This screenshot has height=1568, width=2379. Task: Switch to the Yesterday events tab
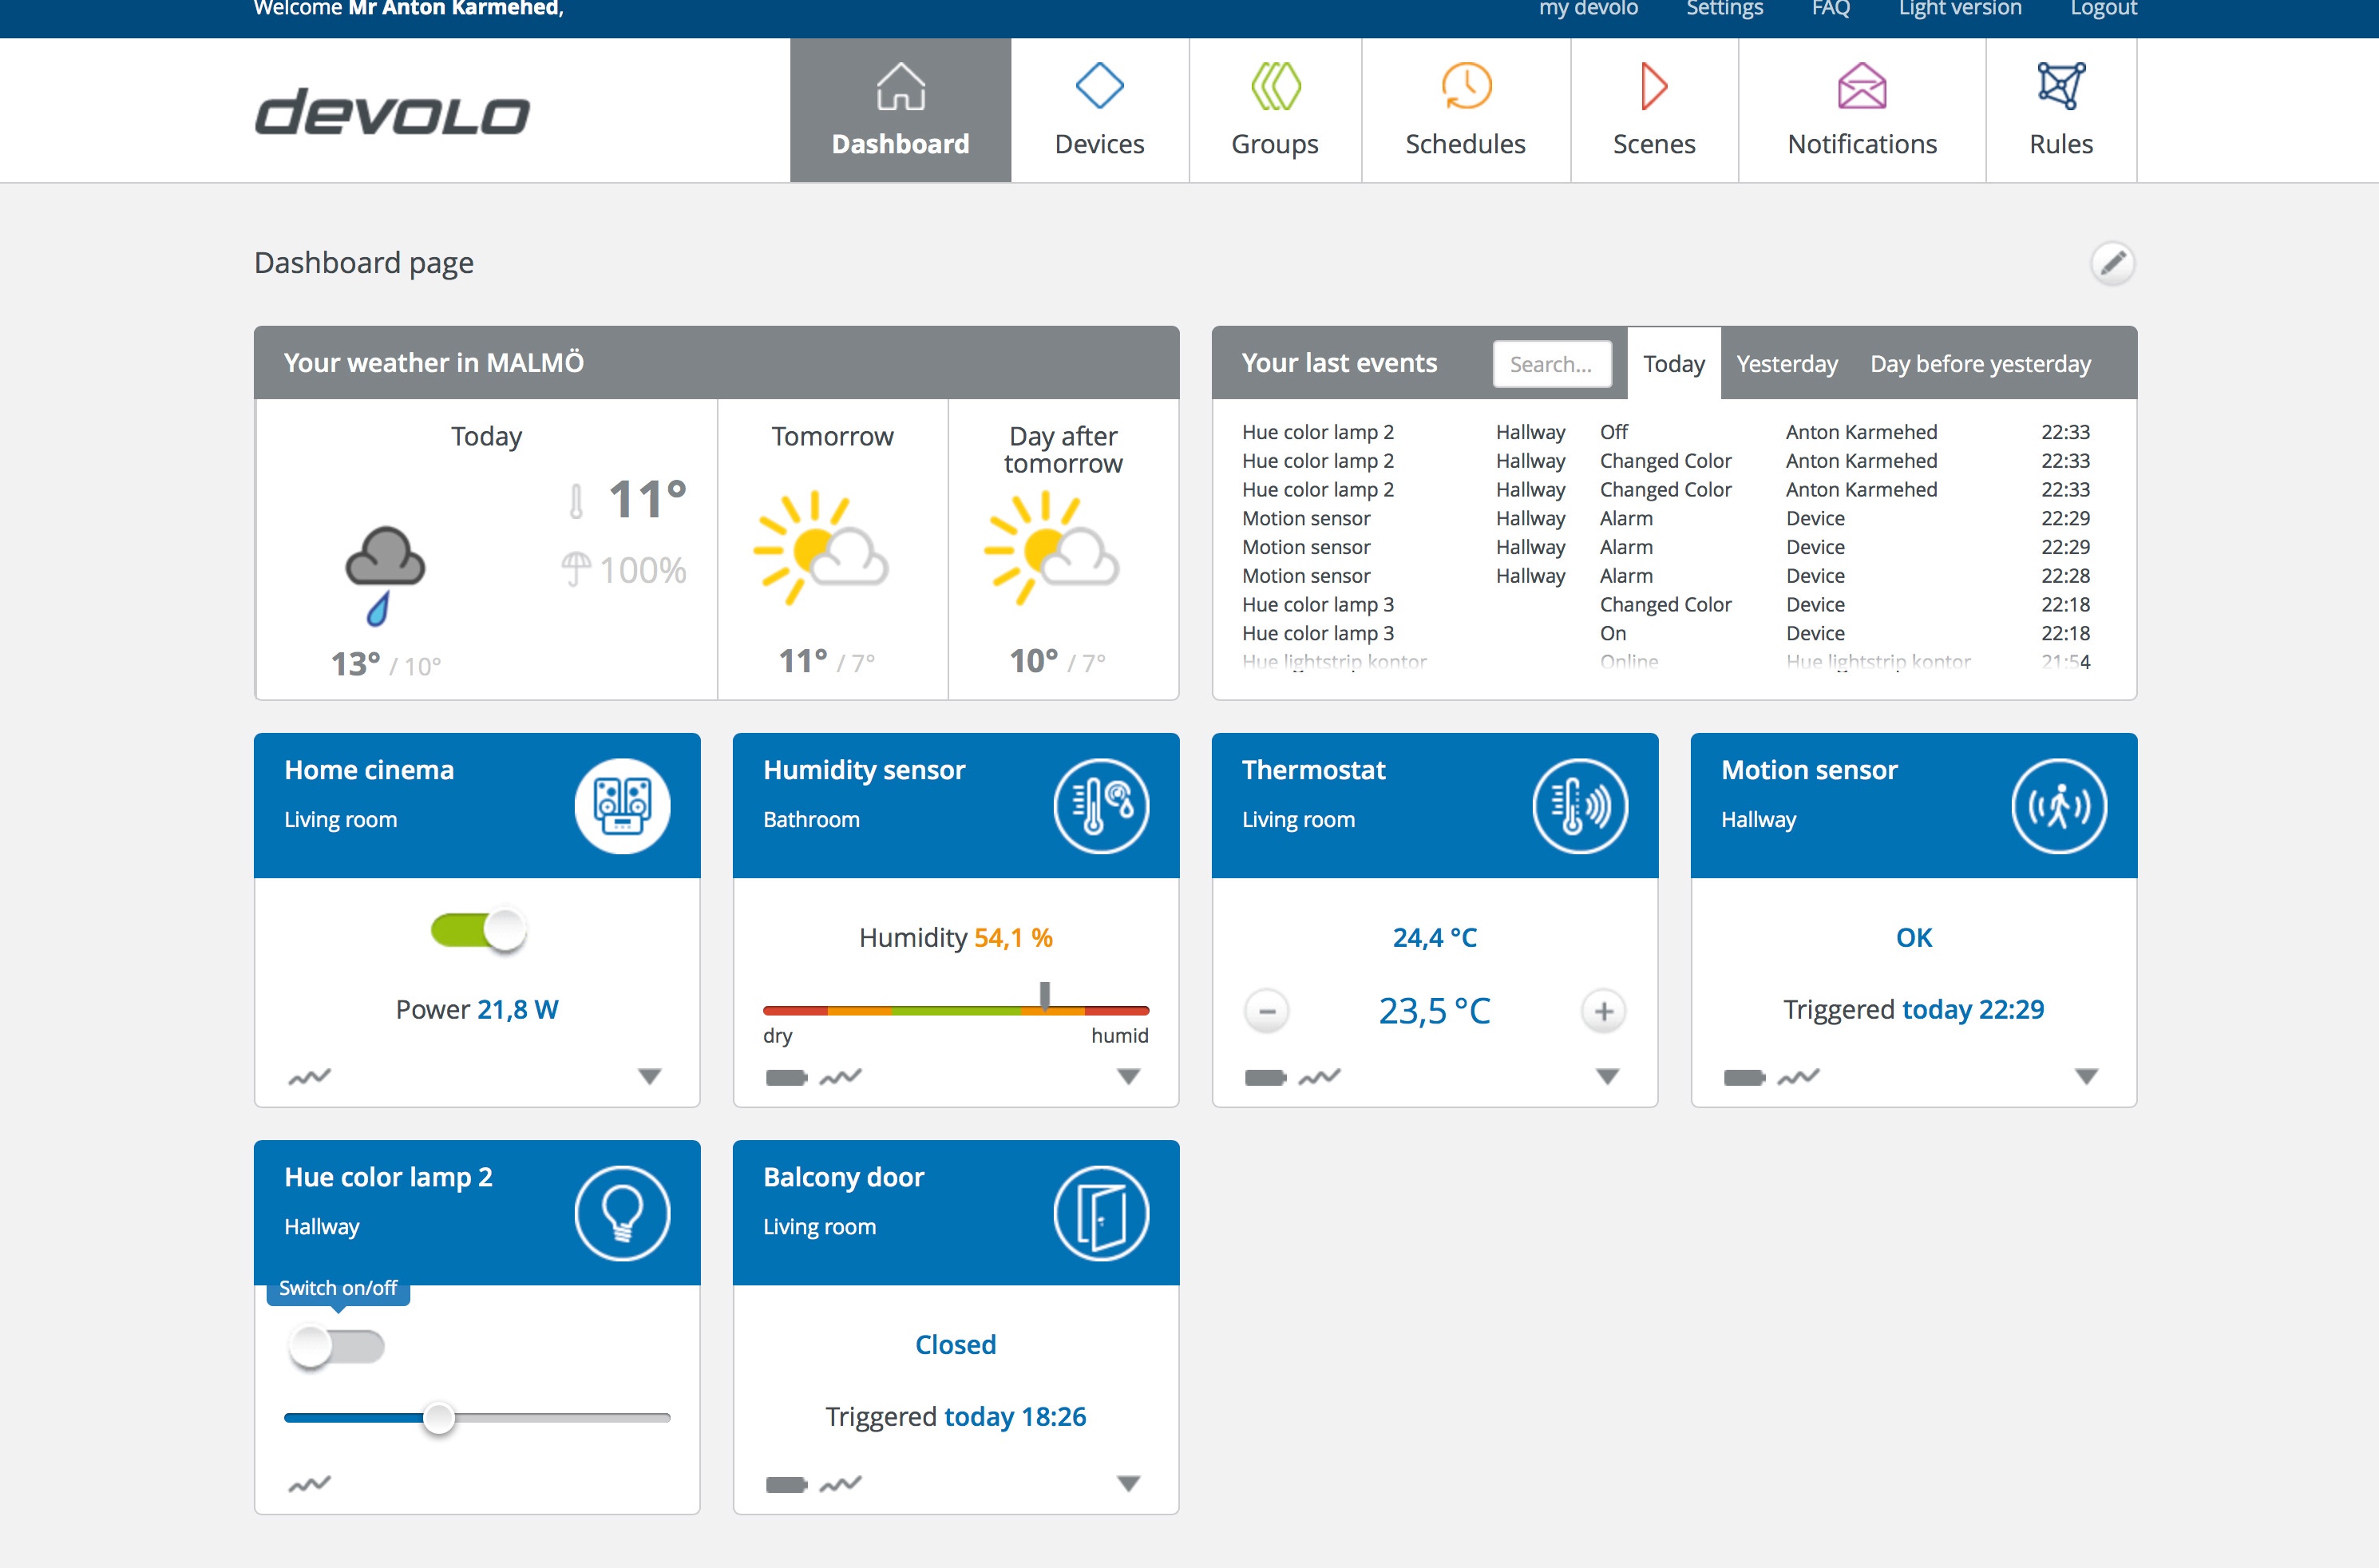tap(1786, 363)
